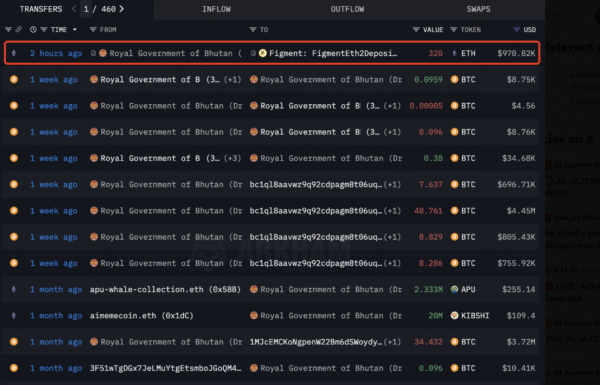Open the SWAPS tab
The height and width of the screenshot is (385, 600).
pyautogui.click(x=478, y=9)
